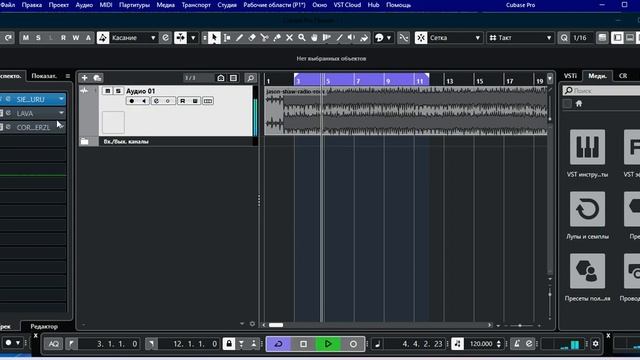Click the tempo value 120.000
The image size is (640, 360).
(x=481, y=344)
